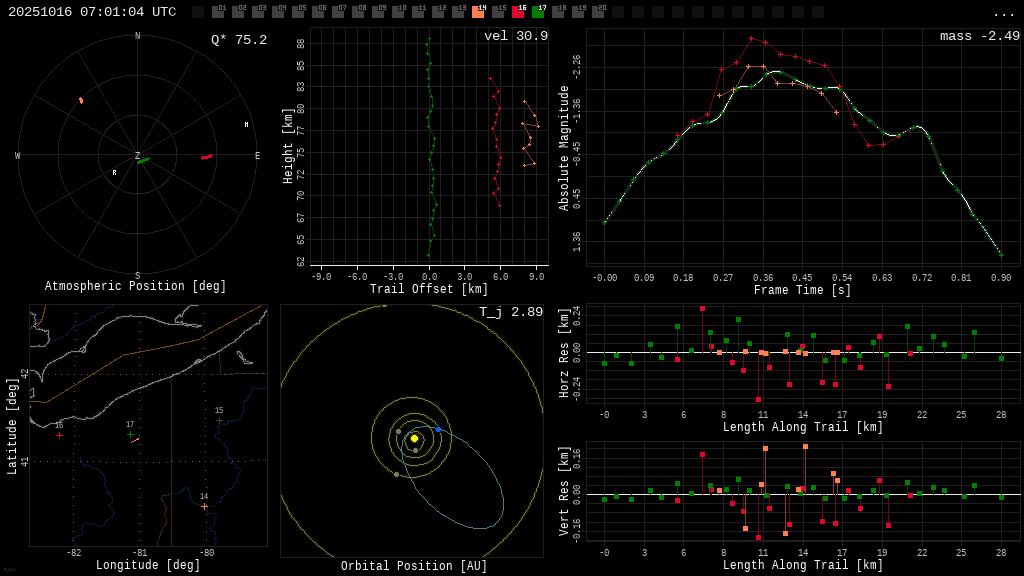Click station 16 red cross on map
1024x576 pixels.
click(x=59, y=435)
